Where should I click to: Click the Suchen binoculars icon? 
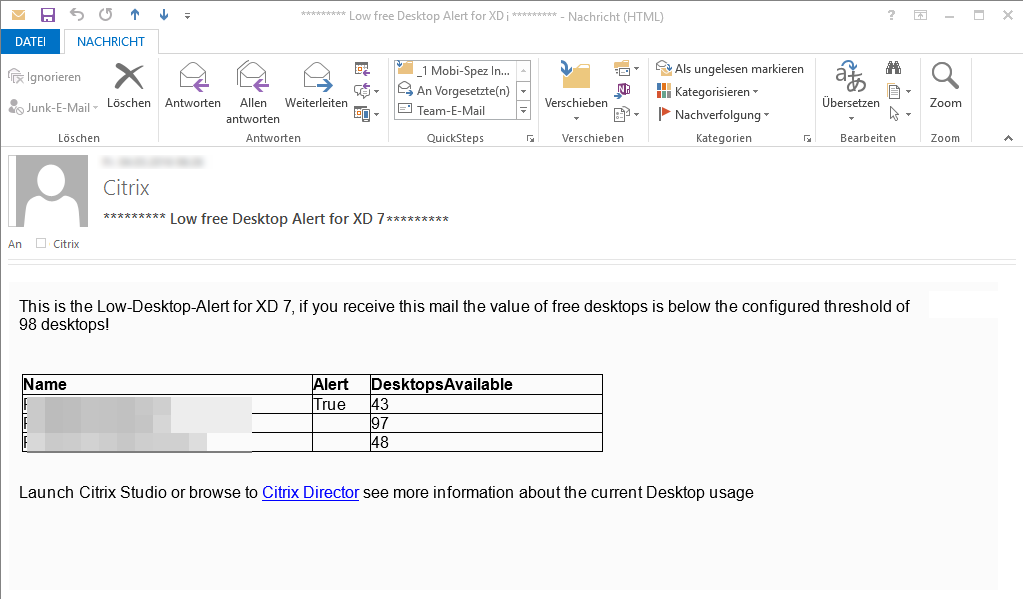[x=893, y=68]
